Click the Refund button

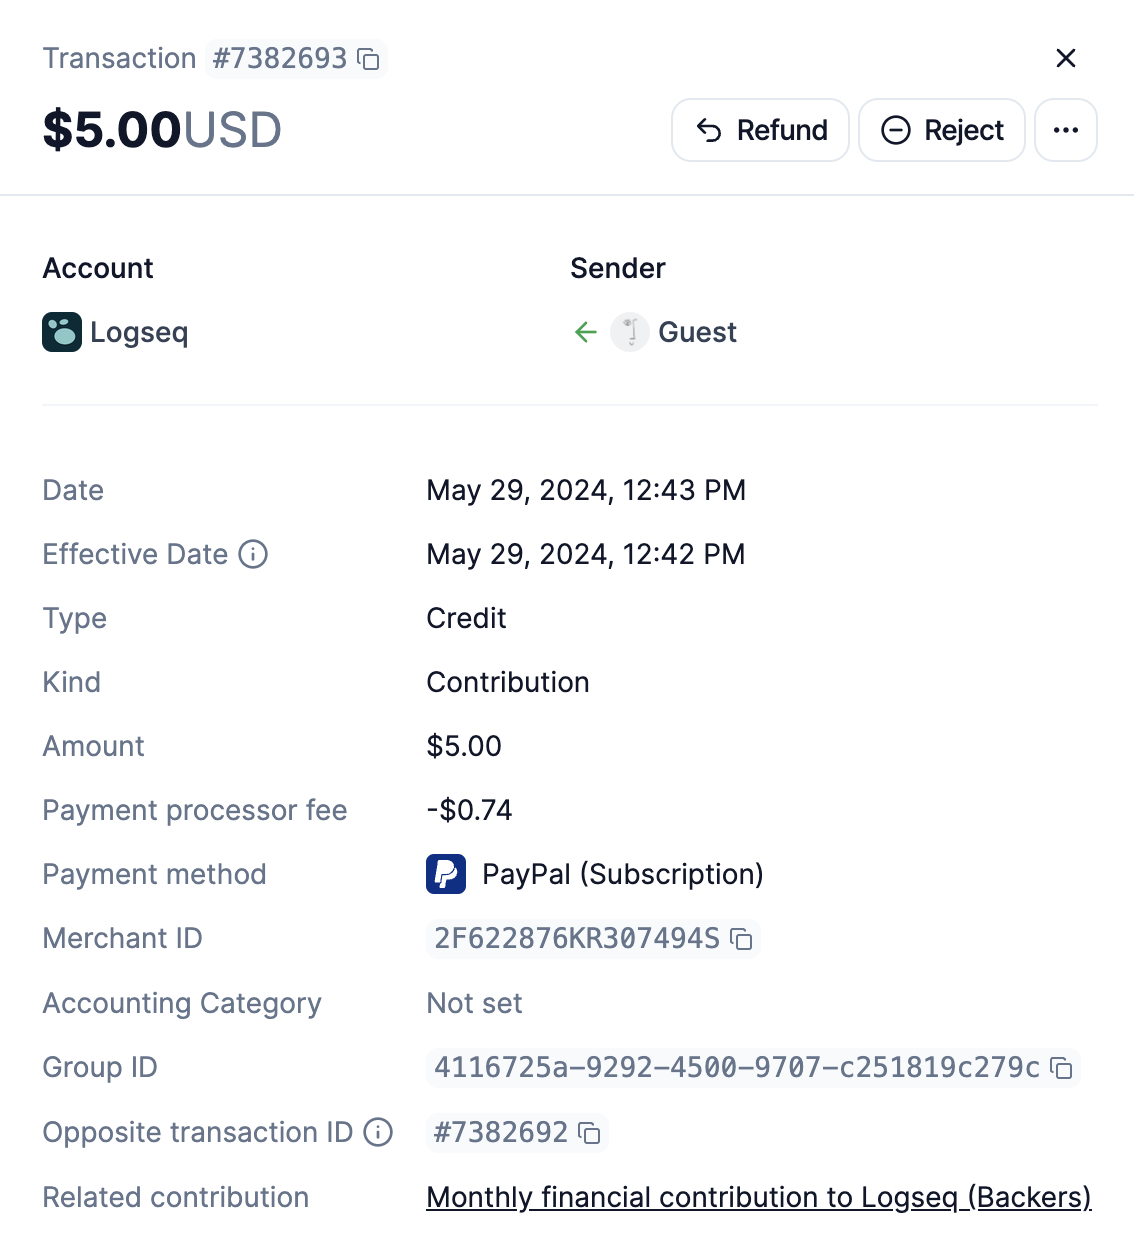point(760,130)
